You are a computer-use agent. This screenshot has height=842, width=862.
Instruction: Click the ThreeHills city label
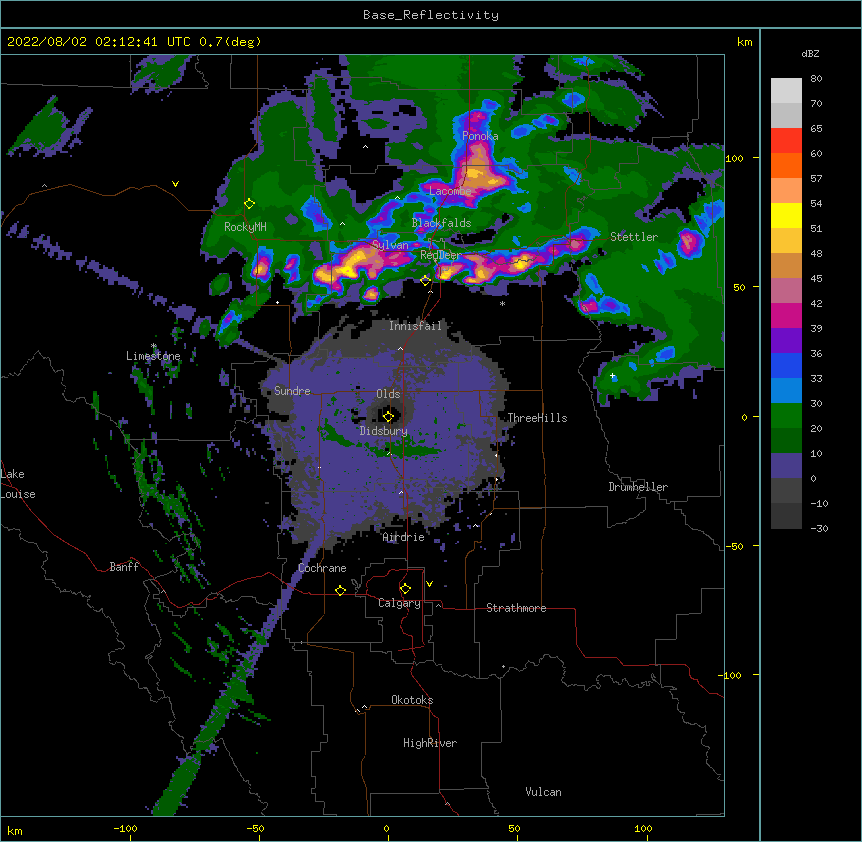coord(537,418)
